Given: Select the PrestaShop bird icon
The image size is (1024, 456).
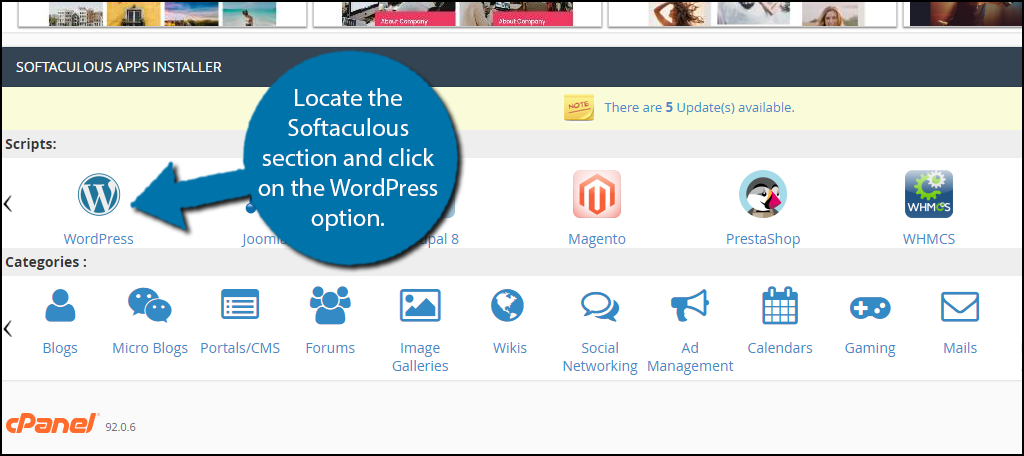Looking at the screenshot, I should click(763, 194).
